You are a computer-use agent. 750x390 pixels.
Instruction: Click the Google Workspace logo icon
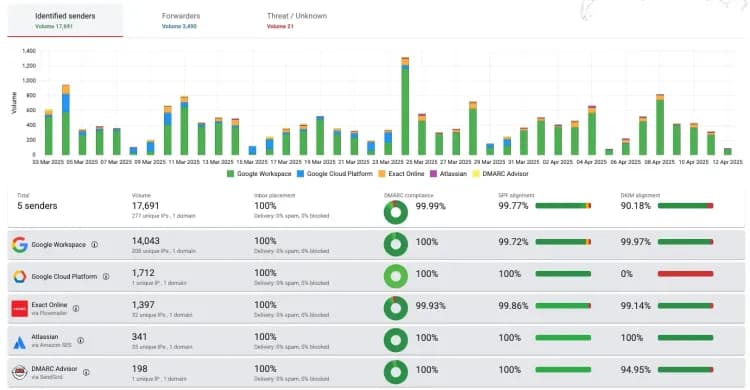point(20,245)
